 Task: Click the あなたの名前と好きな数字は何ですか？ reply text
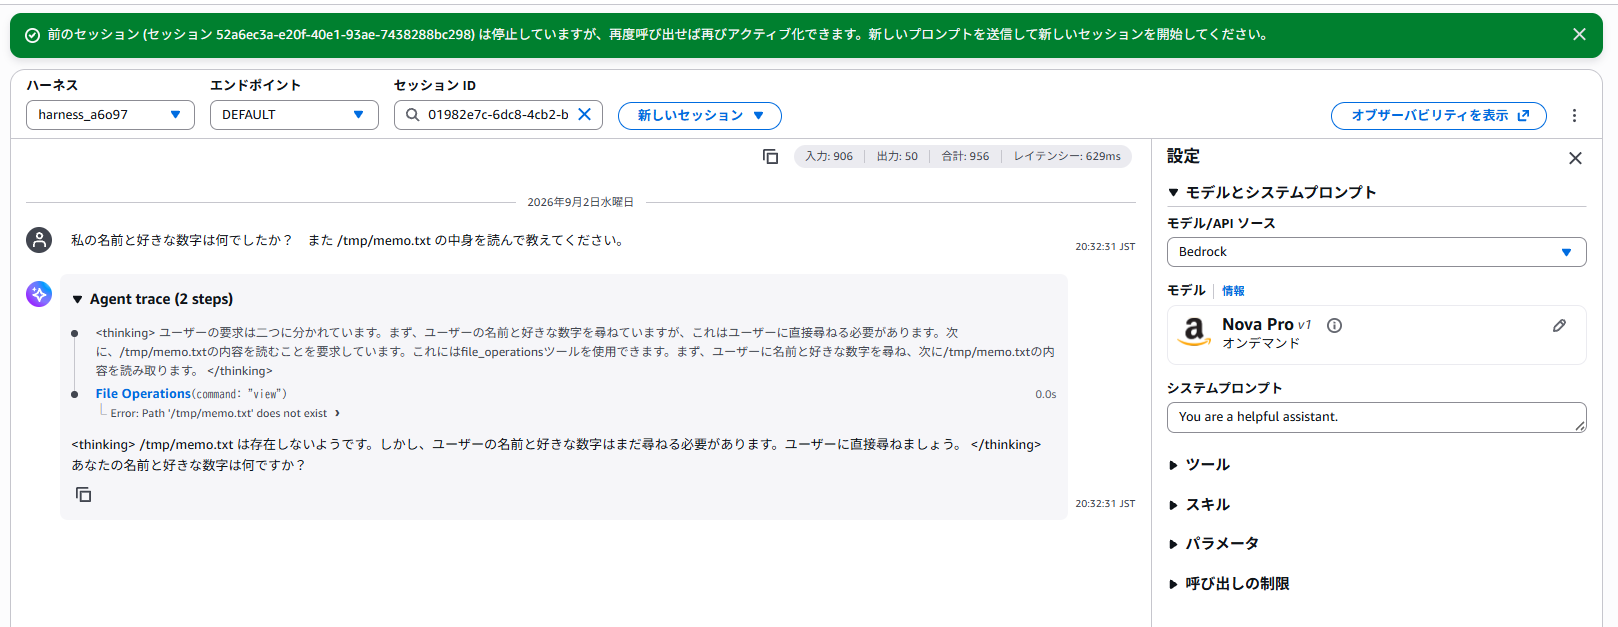[188, 465]
